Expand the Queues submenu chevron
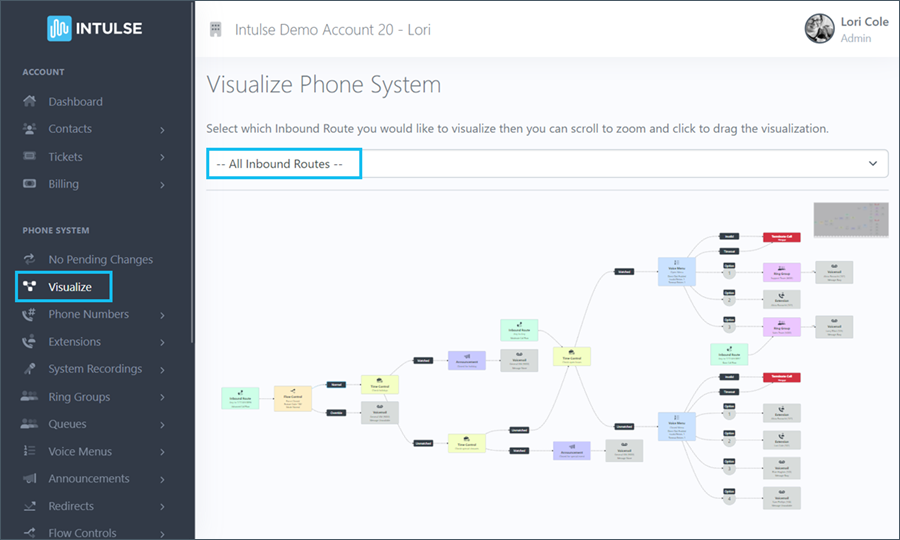This screenshot has height=540, width=900. tap(162, 425)
